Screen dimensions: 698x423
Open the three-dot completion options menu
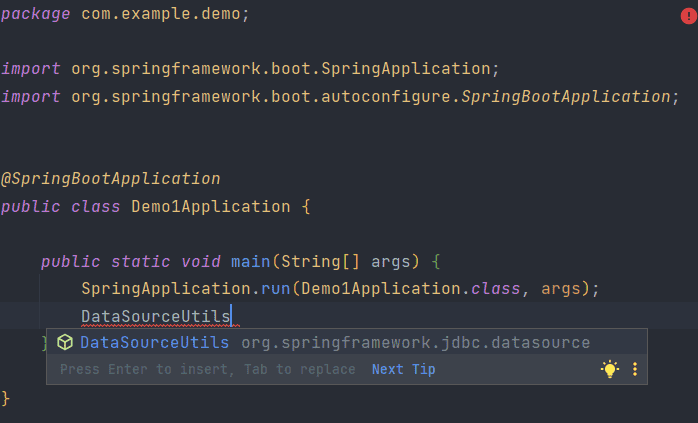pos(635,369)
